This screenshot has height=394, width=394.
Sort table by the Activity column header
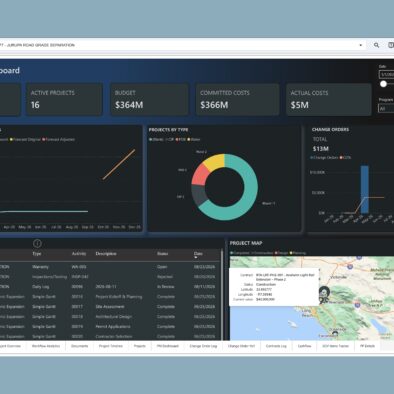(79, 254)
